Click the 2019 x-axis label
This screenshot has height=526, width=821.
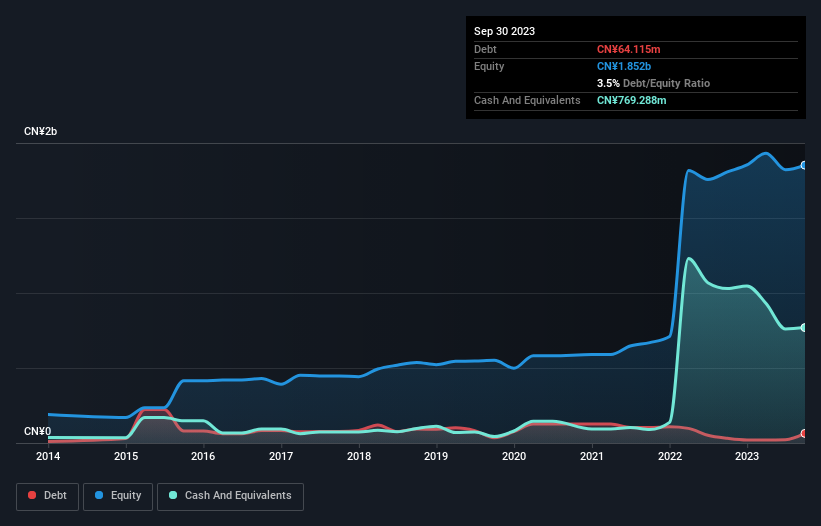click(x=436, y=456)
